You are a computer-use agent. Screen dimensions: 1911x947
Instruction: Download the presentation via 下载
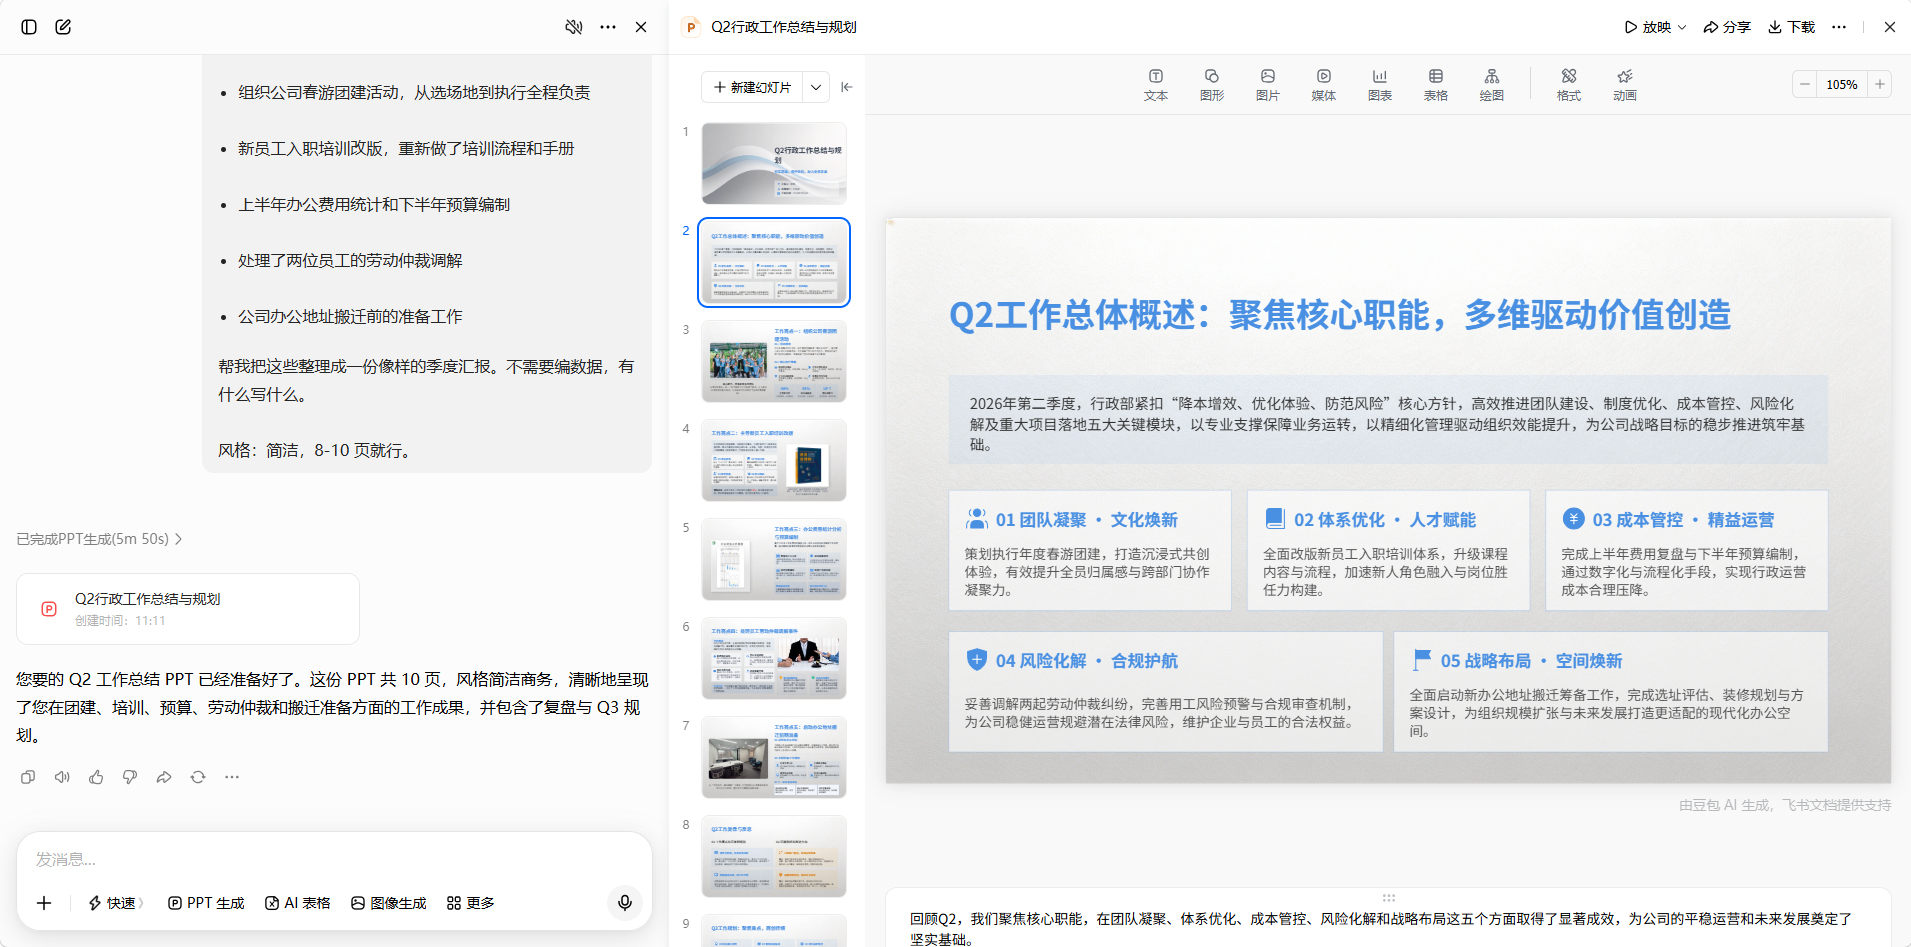pos(1791,27)
